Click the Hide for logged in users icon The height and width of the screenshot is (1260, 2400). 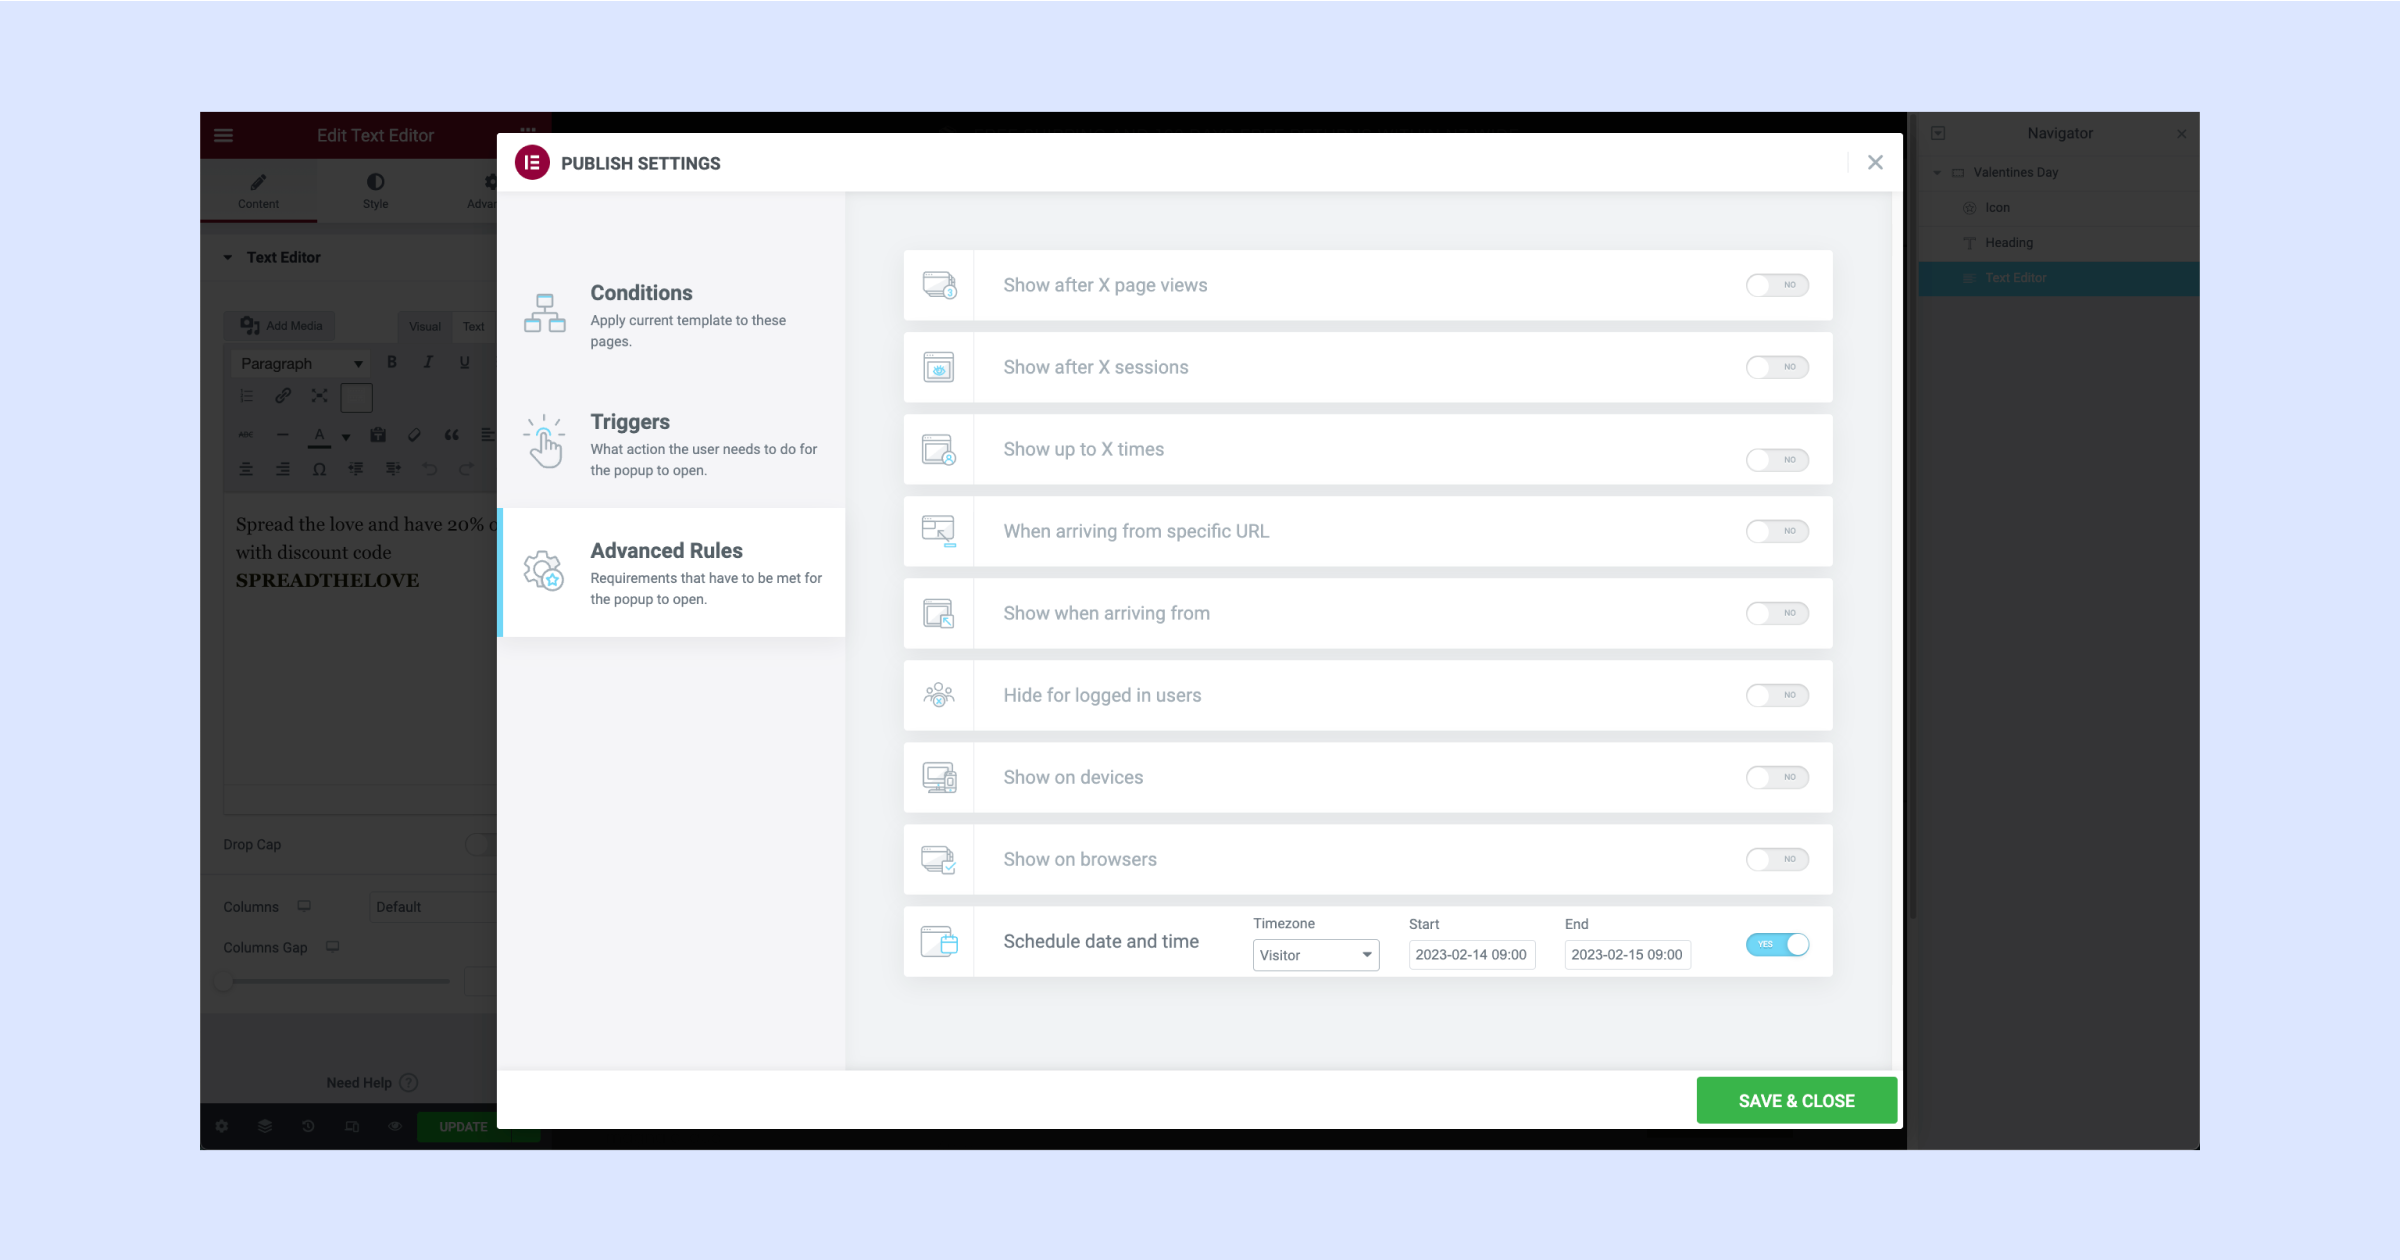coord(938,695)
